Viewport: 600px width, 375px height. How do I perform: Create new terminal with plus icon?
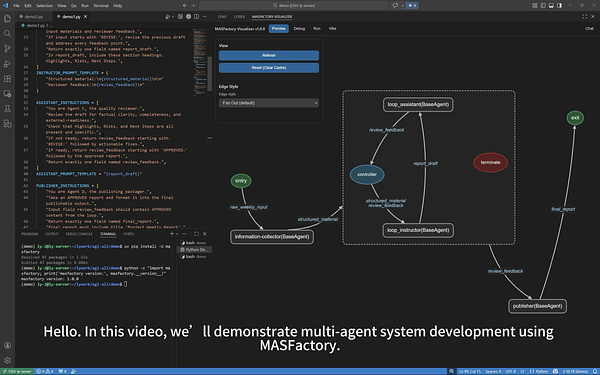coord(172,233)
